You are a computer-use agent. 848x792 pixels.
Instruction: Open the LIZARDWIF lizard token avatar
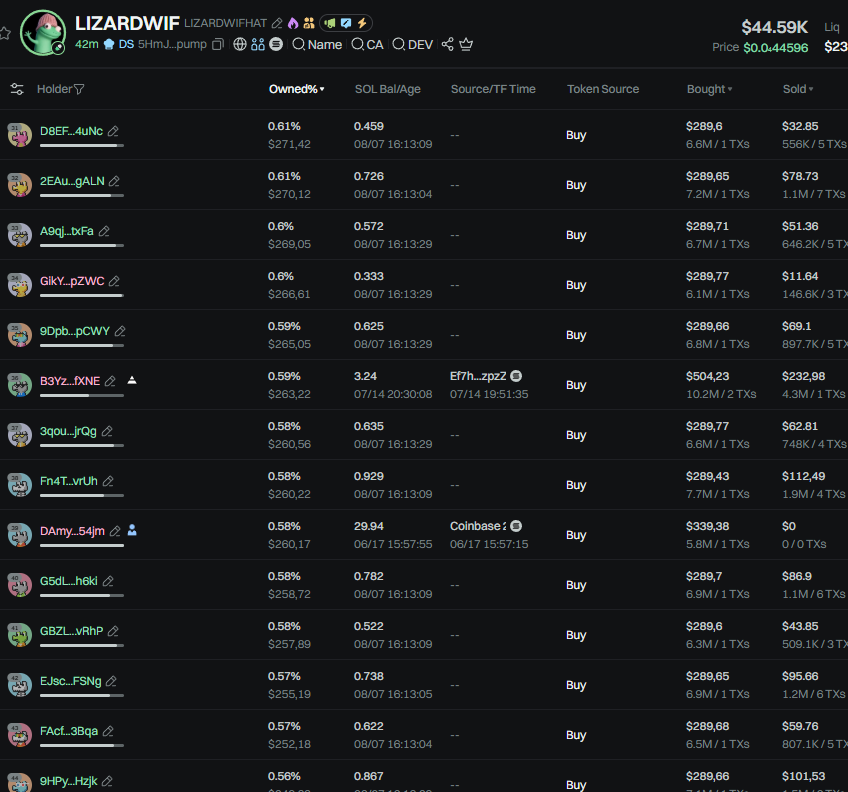[43, 32]
